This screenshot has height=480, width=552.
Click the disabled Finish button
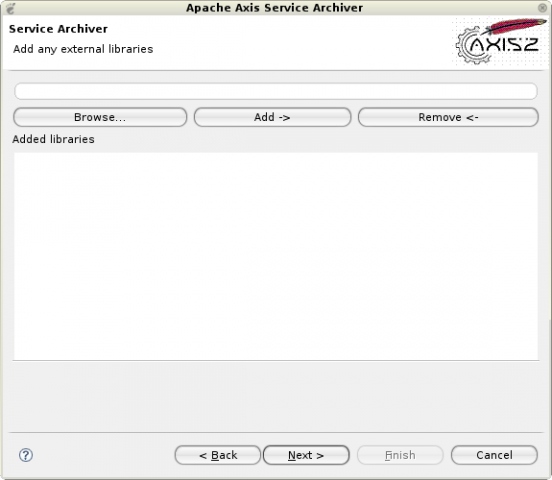pyautogui.click(x=400, y=455)
